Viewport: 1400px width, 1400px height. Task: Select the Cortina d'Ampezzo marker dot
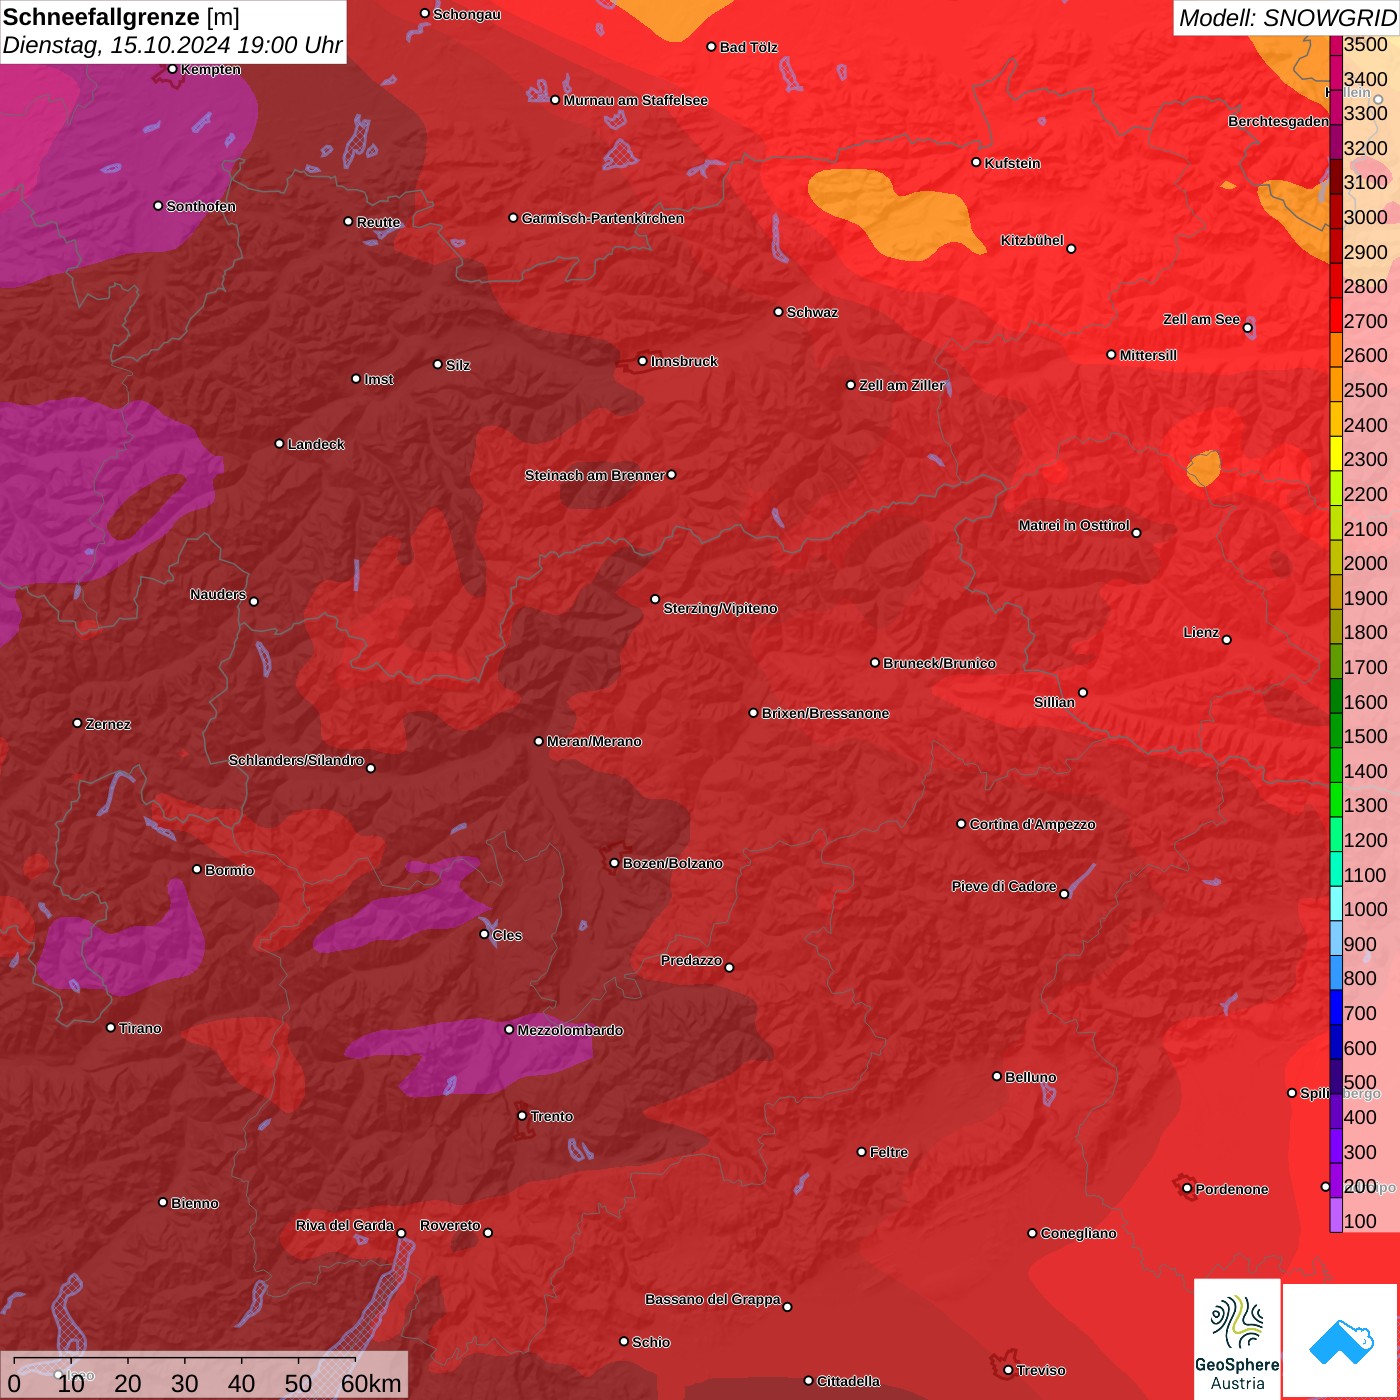pos(961,824)
